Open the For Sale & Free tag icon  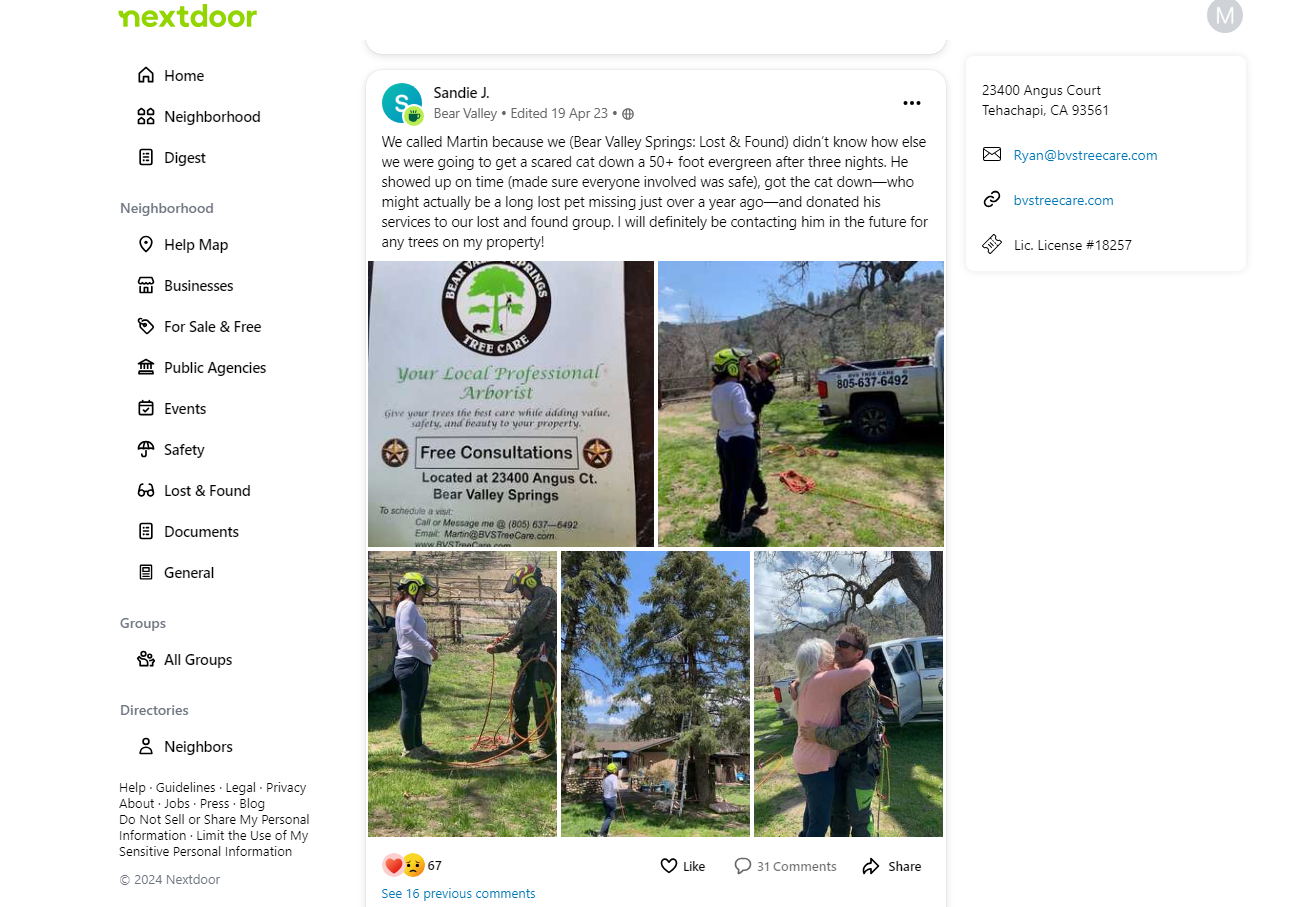coord(146,326)
